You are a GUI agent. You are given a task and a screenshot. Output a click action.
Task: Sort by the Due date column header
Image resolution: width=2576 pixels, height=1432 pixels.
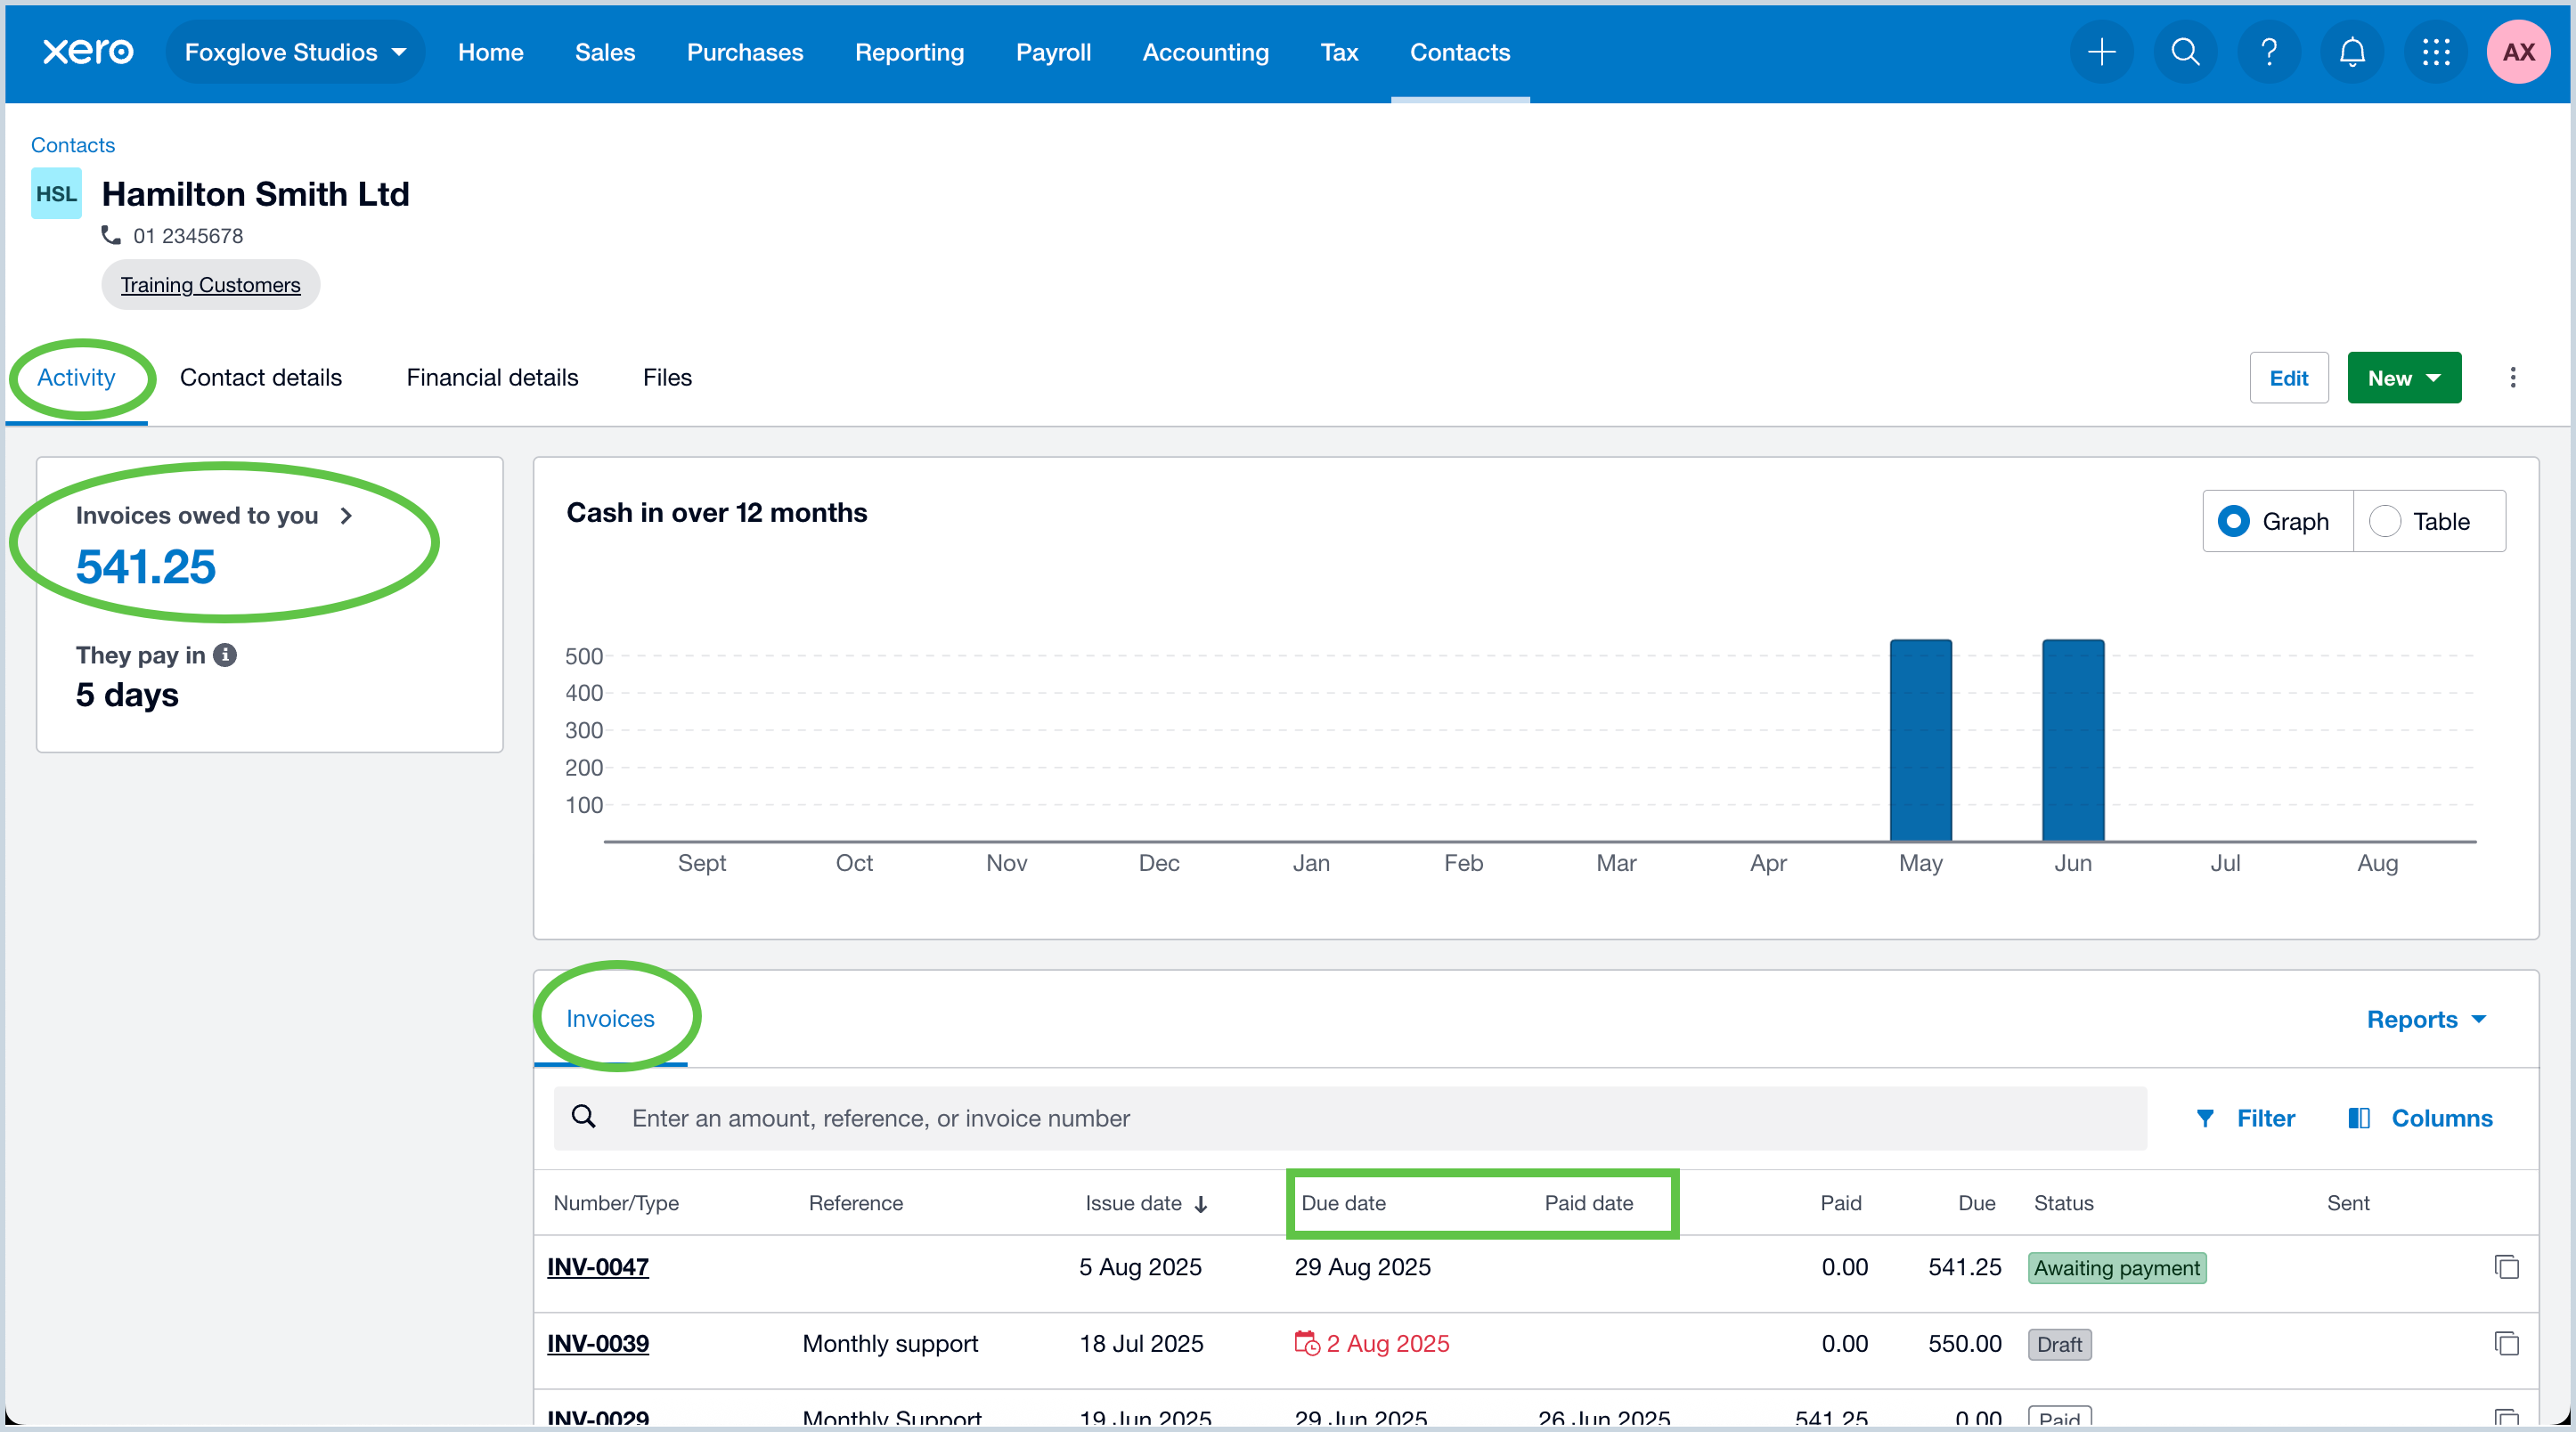1343,1203
